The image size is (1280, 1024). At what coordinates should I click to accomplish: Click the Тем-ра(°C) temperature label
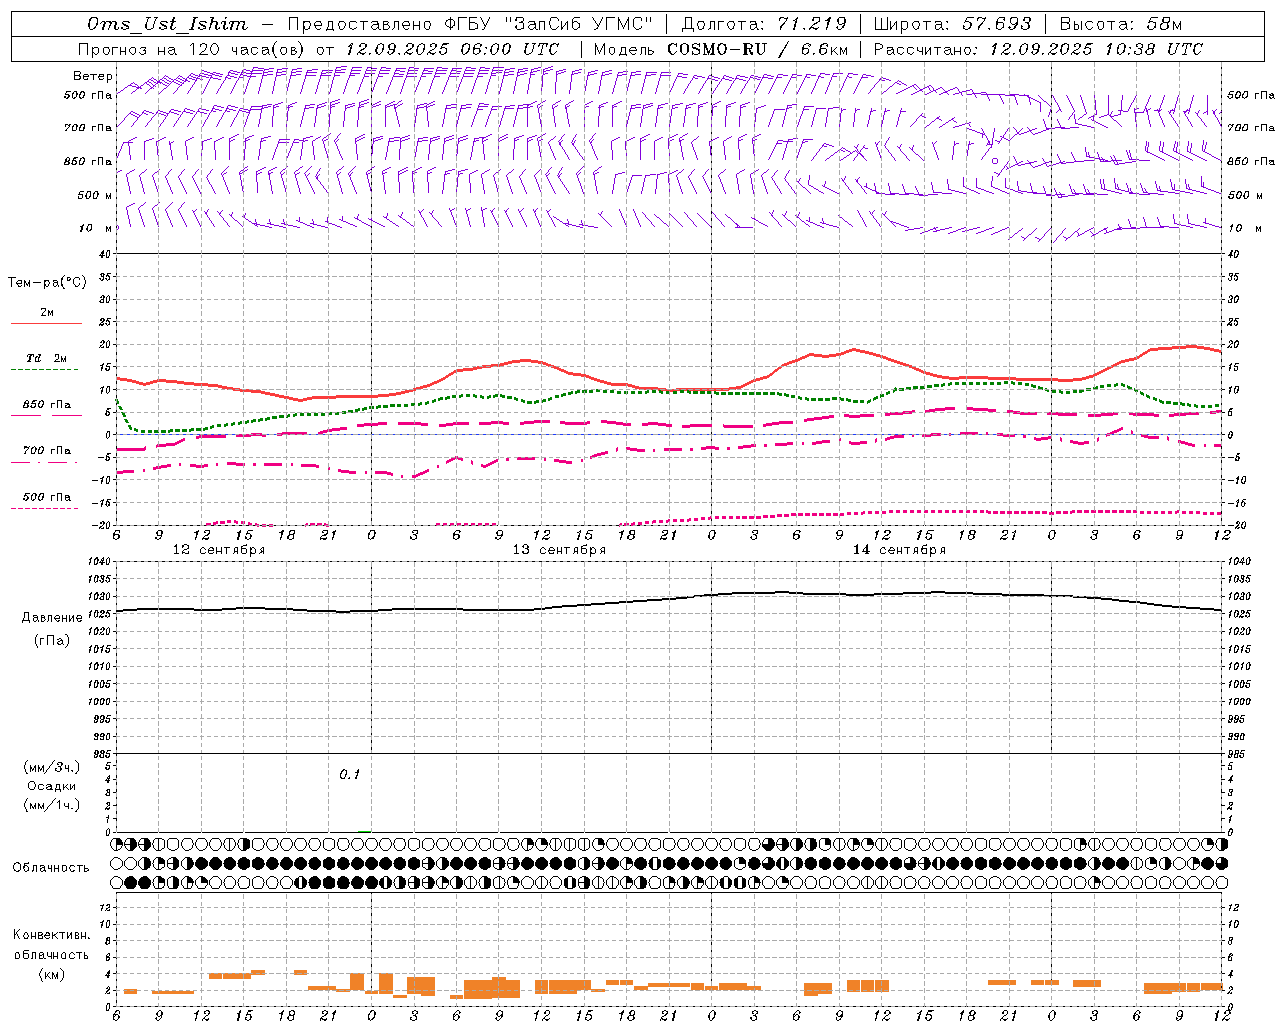[x=47, y=283]
